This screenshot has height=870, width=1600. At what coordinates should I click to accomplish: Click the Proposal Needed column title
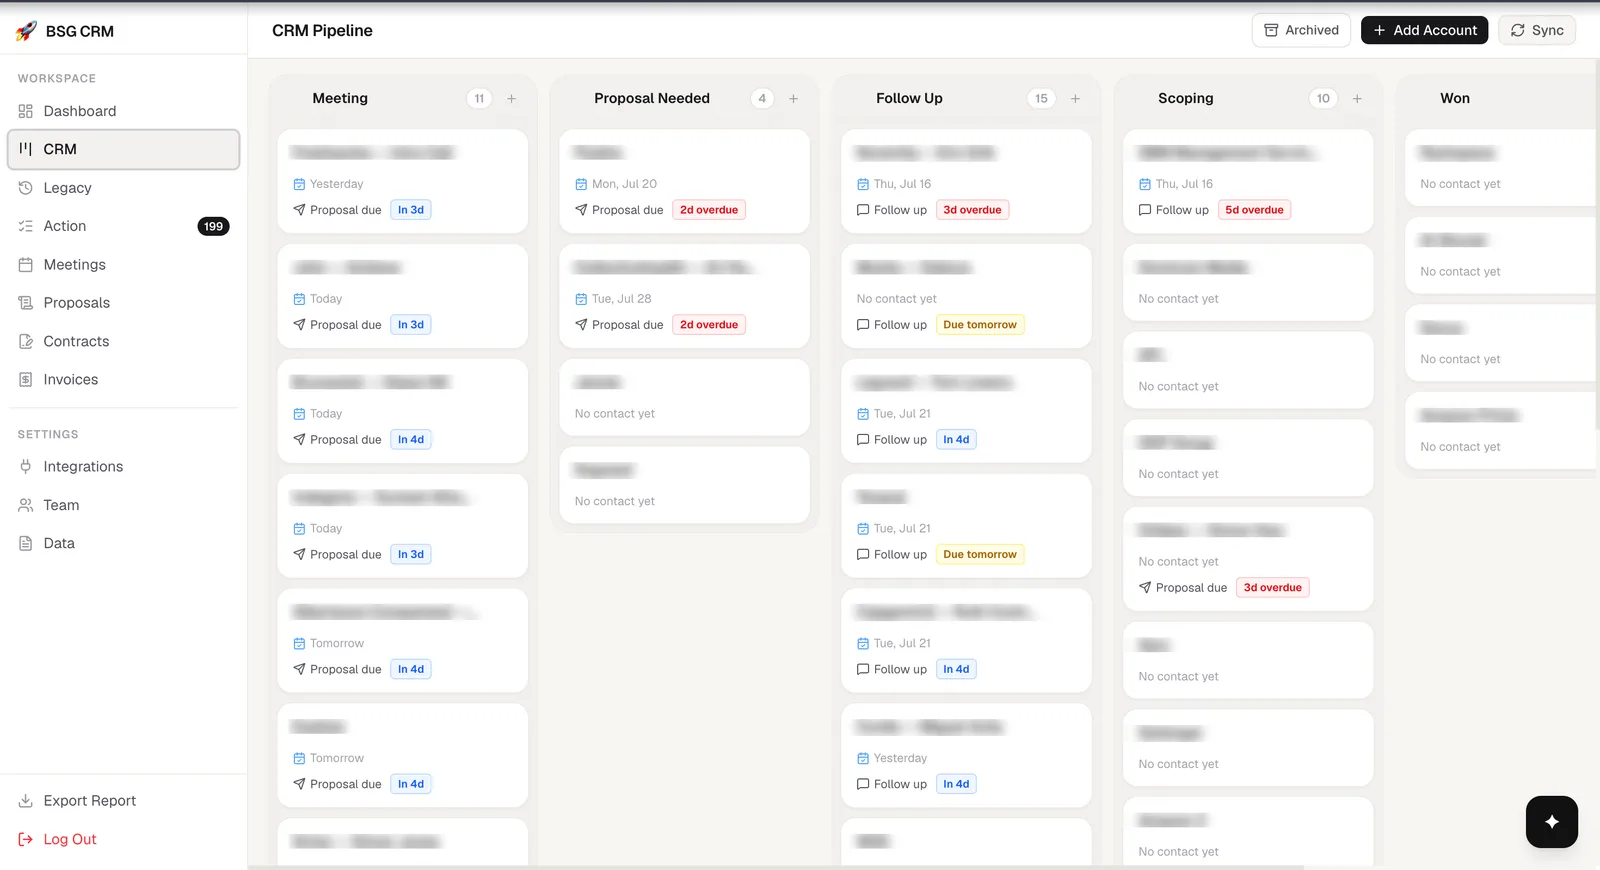[652, 99]
